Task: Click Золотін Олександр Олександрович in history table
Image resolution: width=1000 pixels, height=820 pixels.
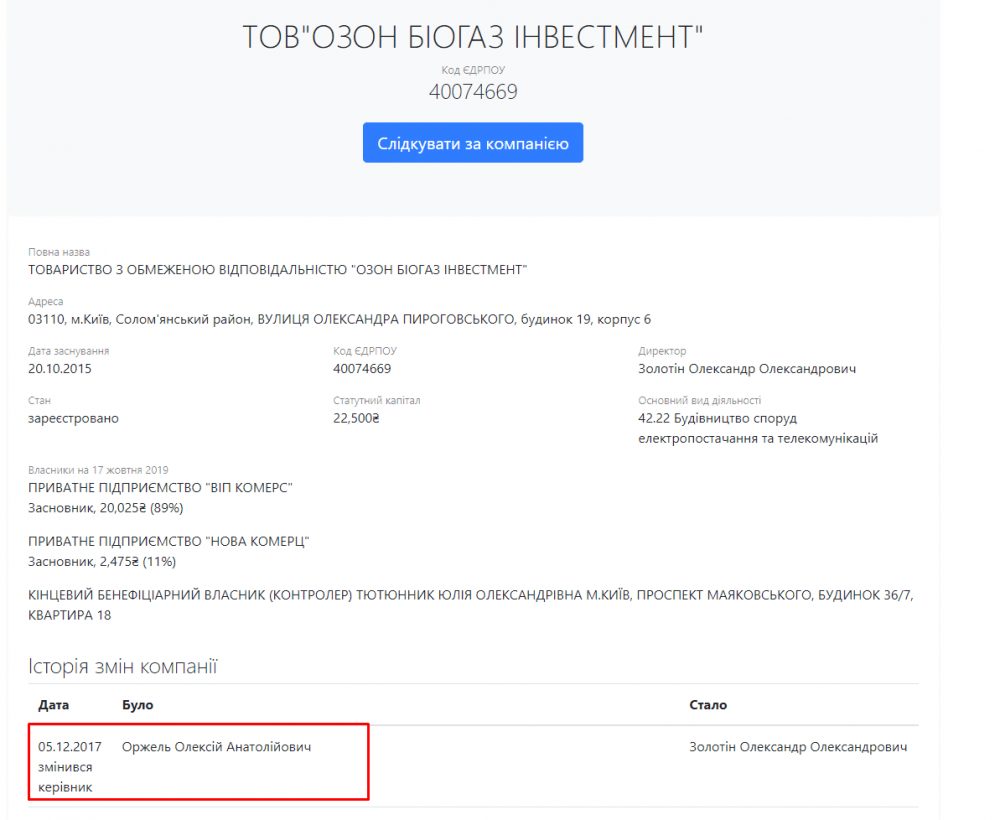Action: [x=798, y=747]
